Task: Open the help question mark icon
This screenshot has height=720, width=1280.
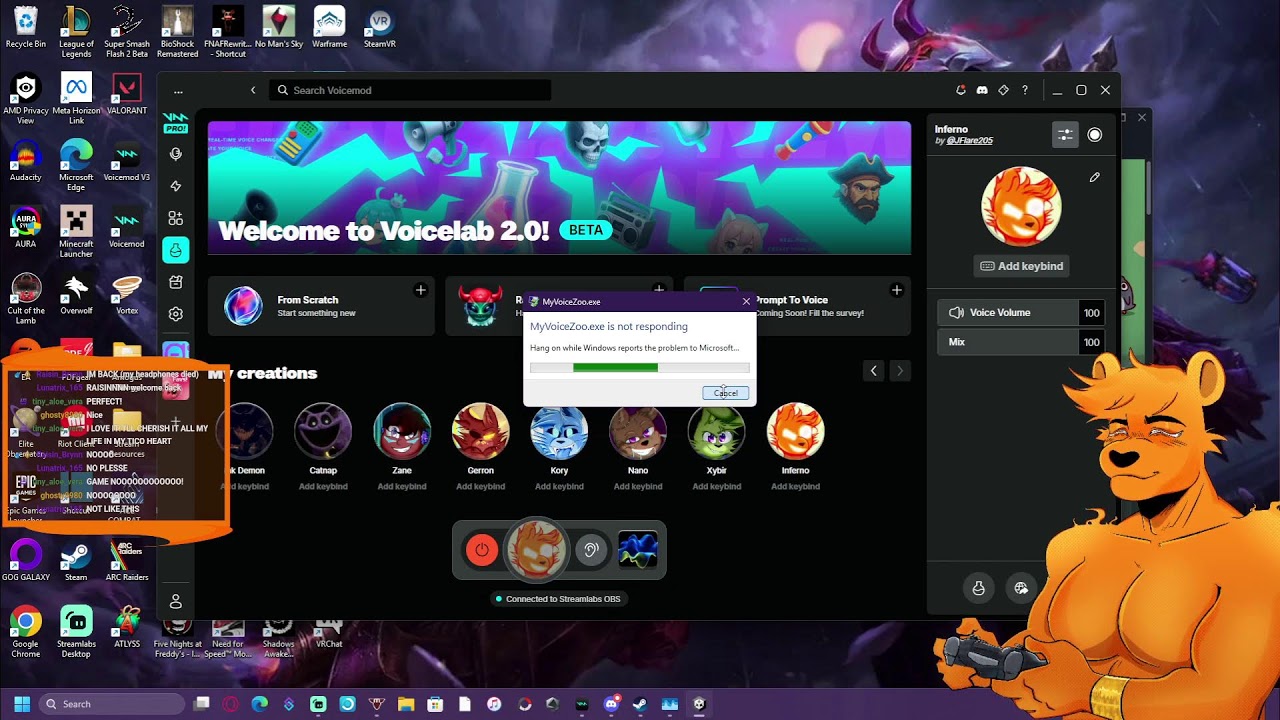Action: tap(1024, 90)
